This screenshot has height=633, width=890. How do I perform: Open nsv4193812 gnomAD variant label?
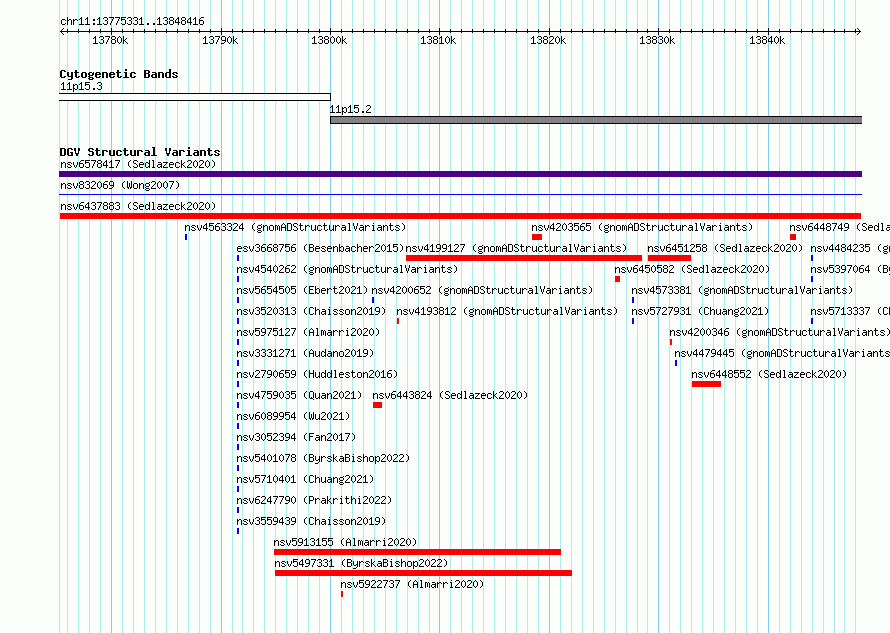click(x=507, y=311)
